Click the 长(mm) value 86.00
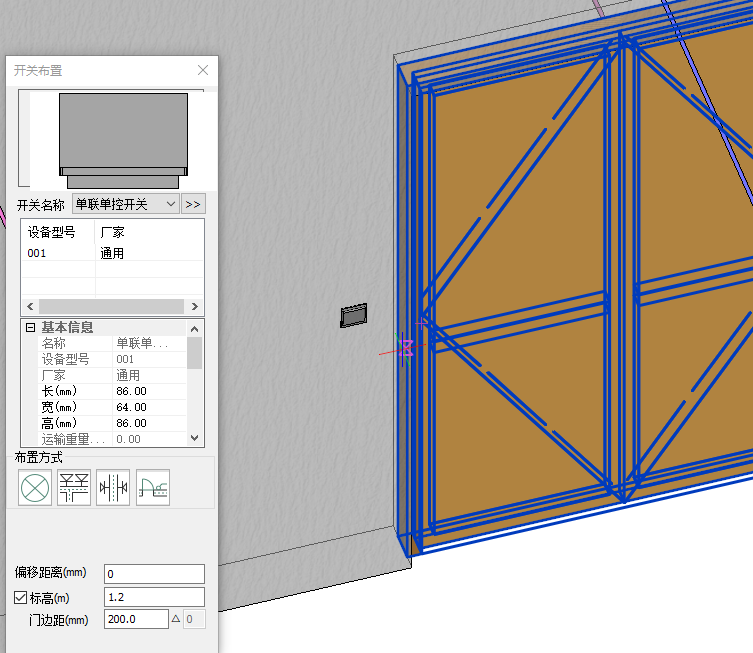 point(149,391)
